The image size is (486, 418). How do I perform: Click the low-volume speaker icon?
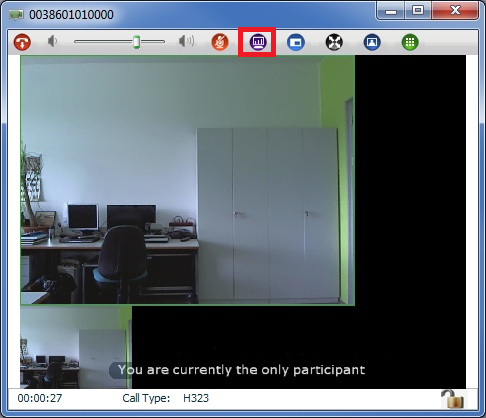coord(52,41)
